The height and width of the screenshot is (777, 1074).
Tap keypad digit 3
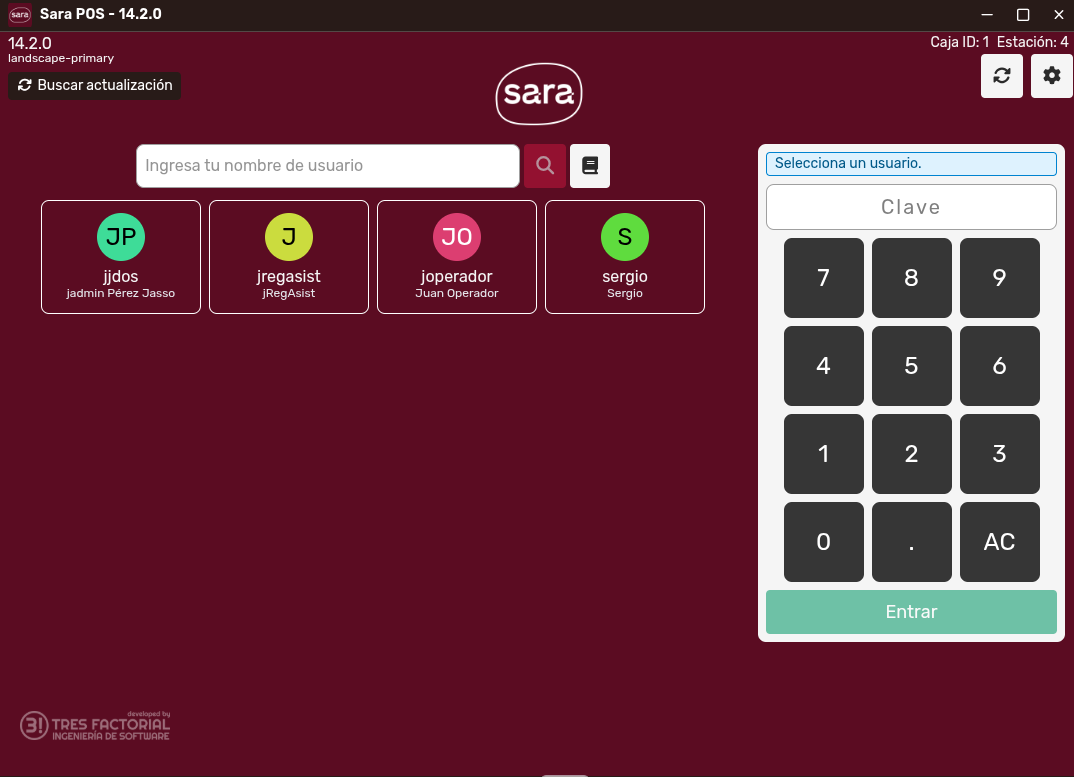[999, 454]
